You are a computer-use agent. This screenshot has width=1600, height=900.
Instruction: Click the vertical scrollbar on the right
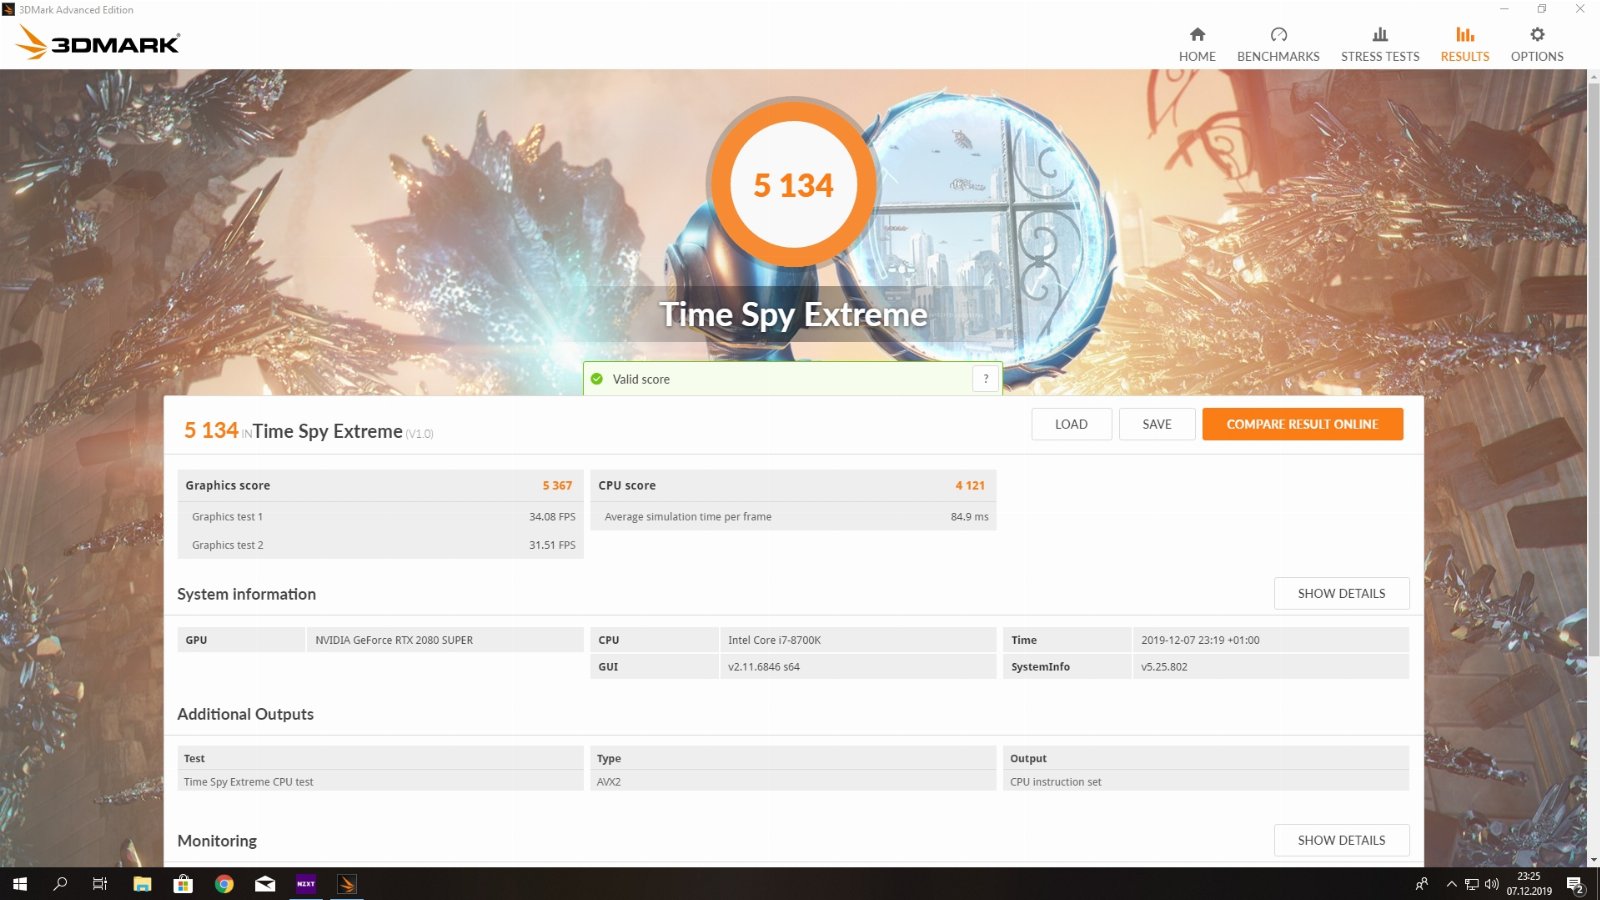pos(1592,370)
